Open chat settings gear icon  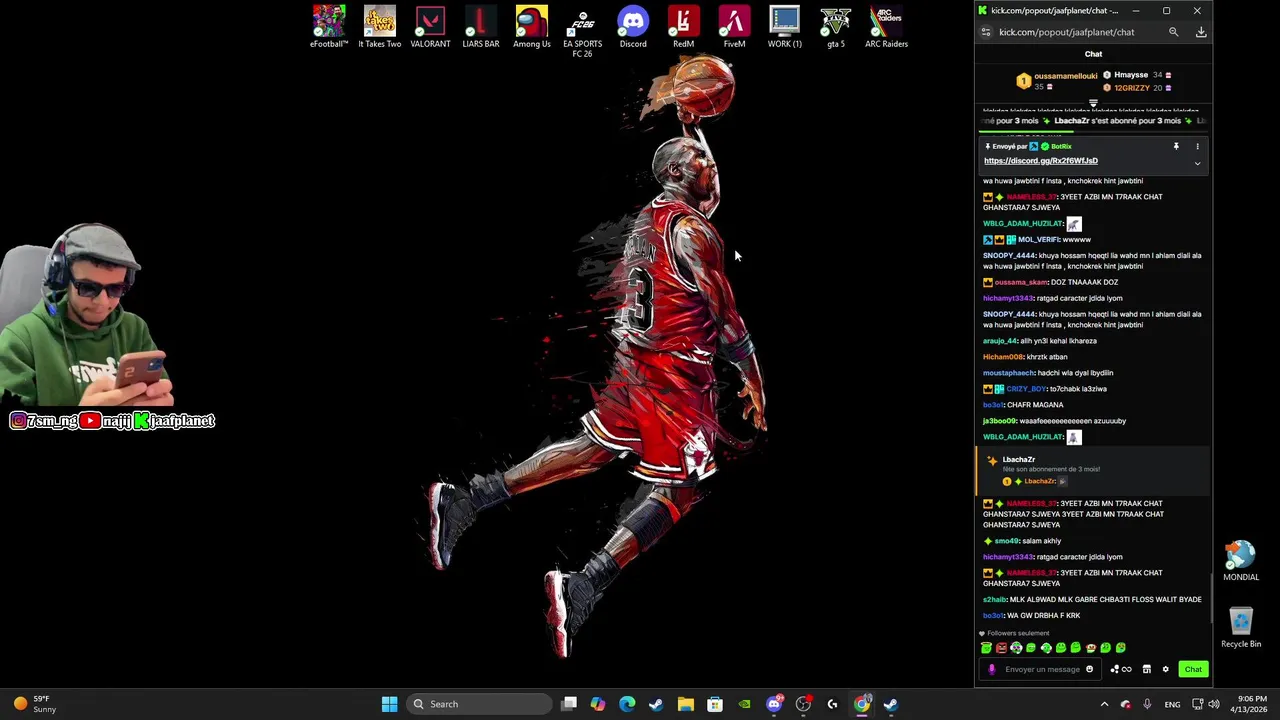tap(1165, 669)
